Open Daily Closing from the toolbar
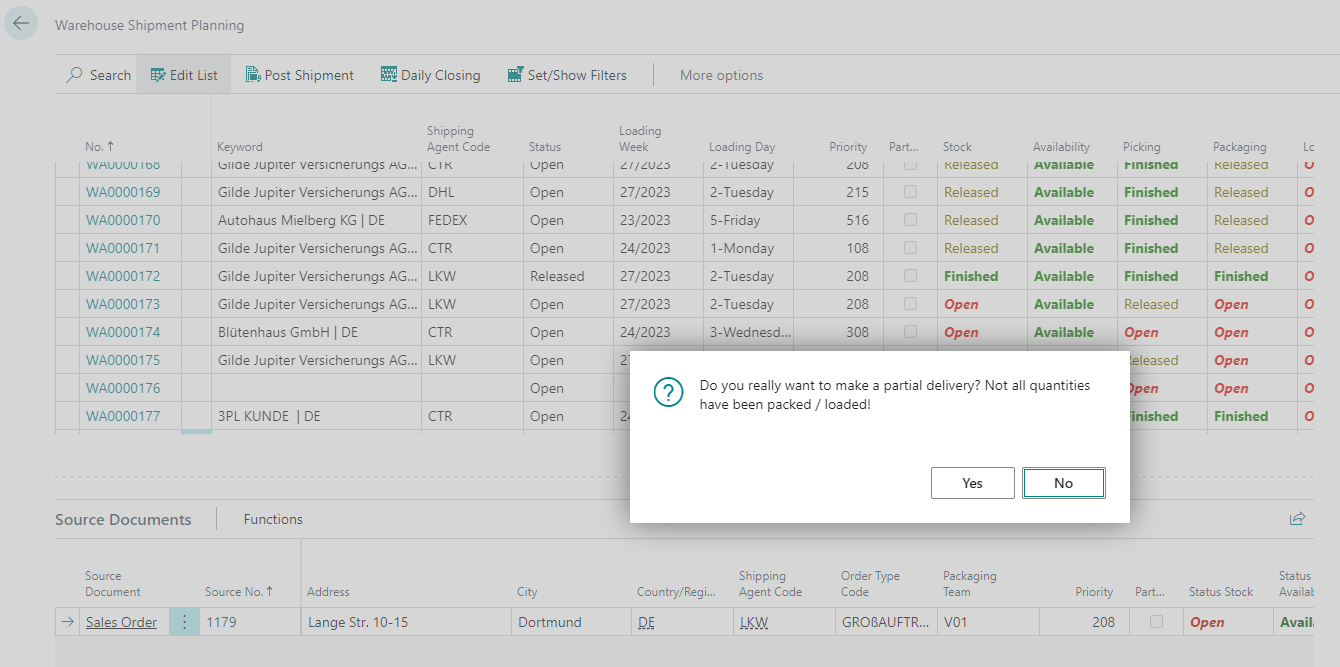Image resolution: width=1340 pixels, height=667 pixels. (388, 74)
